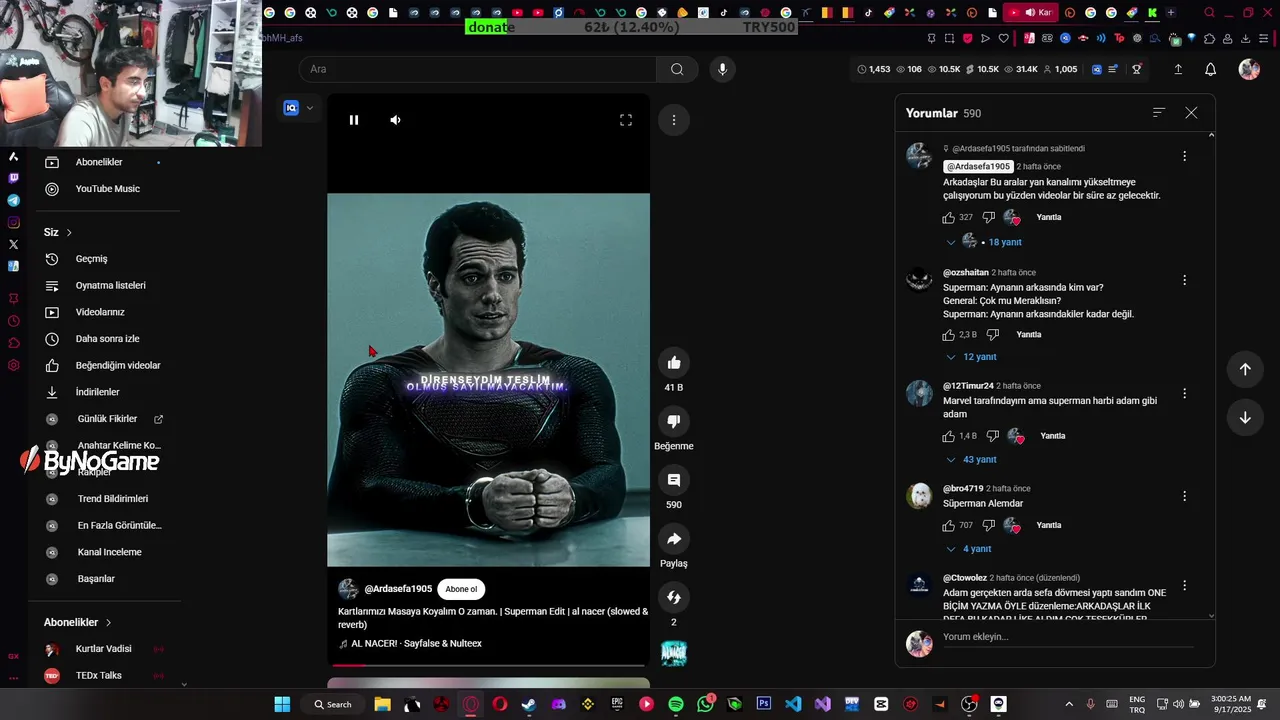Viewport: 1280px width, 720px height.
Task: Click the comments icon showing 590
Action: (674, 480)
